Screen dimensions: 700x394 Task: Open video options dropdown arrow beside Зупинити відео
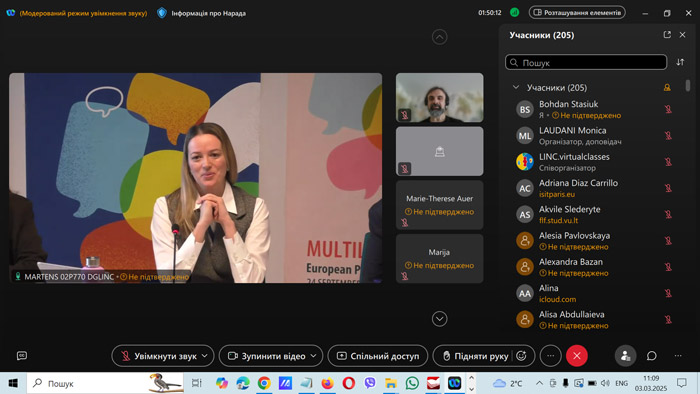point(313,356)
